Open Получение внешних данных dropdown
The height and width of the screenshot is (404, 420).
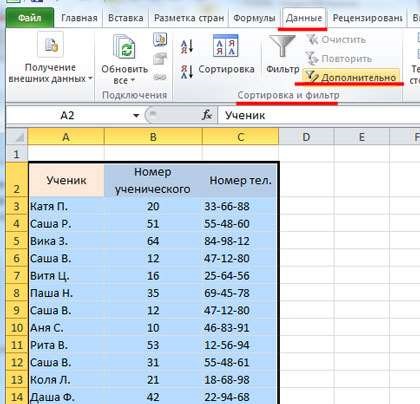tap(50, 59)
